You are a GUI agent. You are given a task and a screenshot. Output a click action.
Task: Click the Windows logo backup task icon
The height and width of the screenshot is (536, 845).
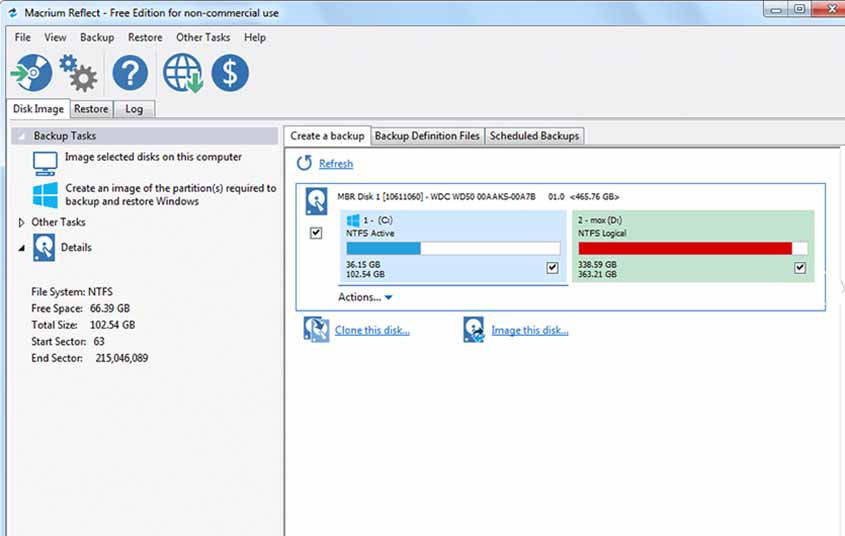point(45,194)
